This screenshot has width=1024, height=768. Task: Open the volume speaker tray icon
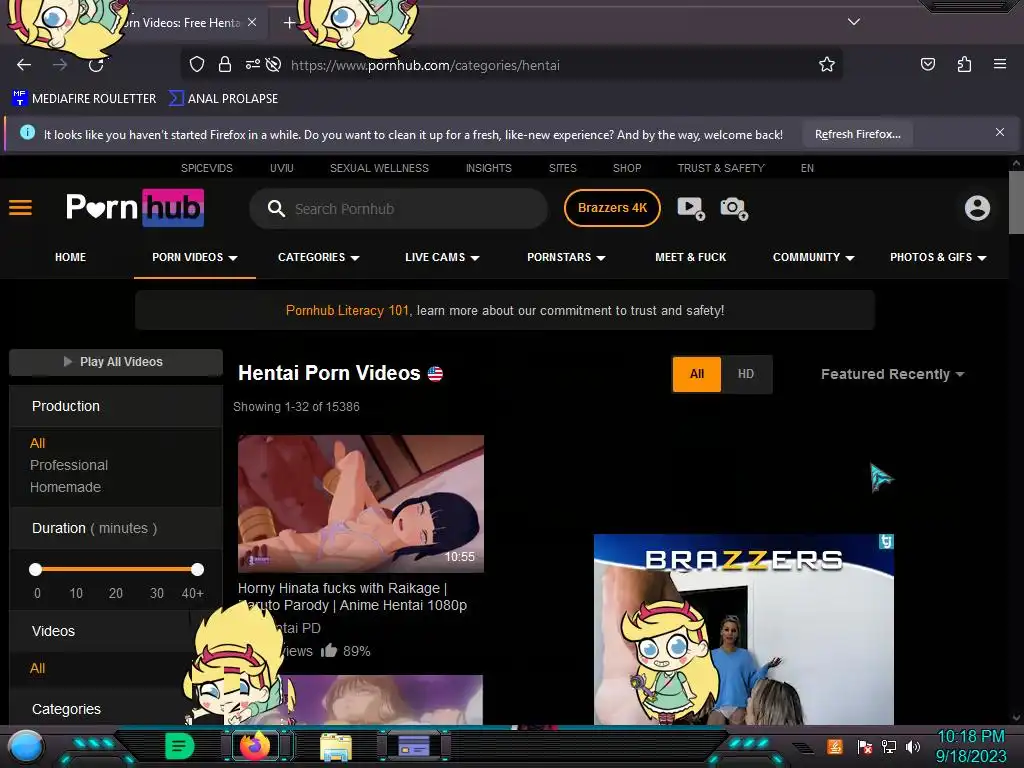[x=913, y=746]
